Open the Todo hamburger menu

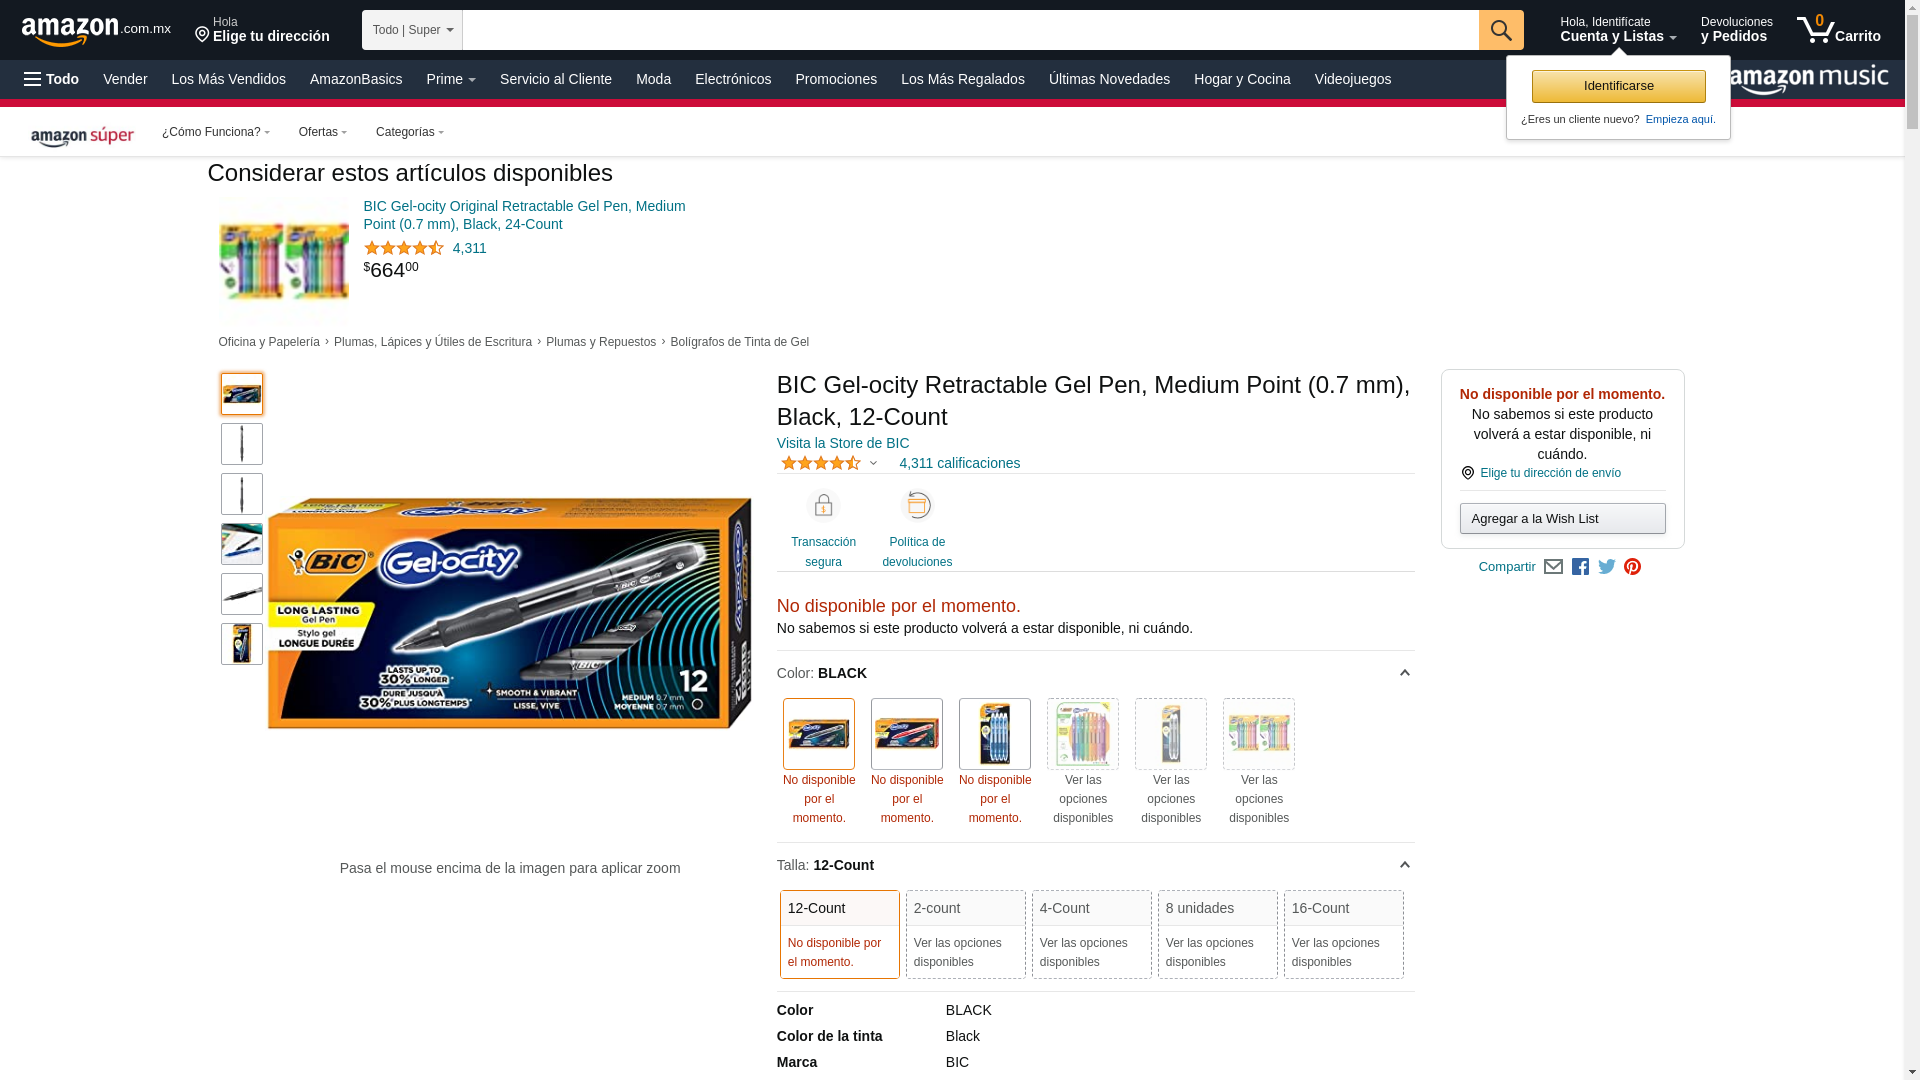coord(52,79)
